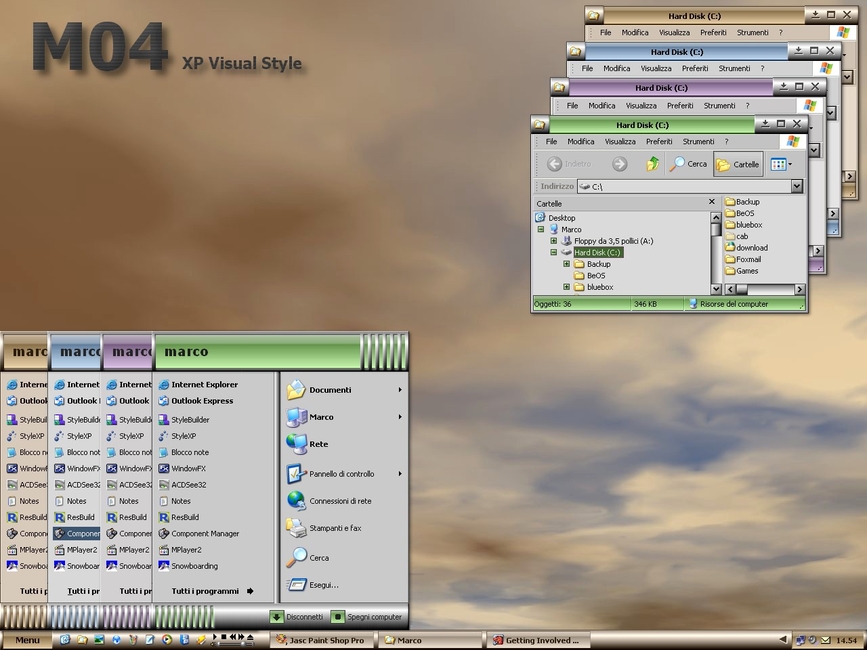Screen dimensions: 867x650
Task: Open Modifica menu in green Explorer window
Action: pyautogui.click(x=581, y=141)
